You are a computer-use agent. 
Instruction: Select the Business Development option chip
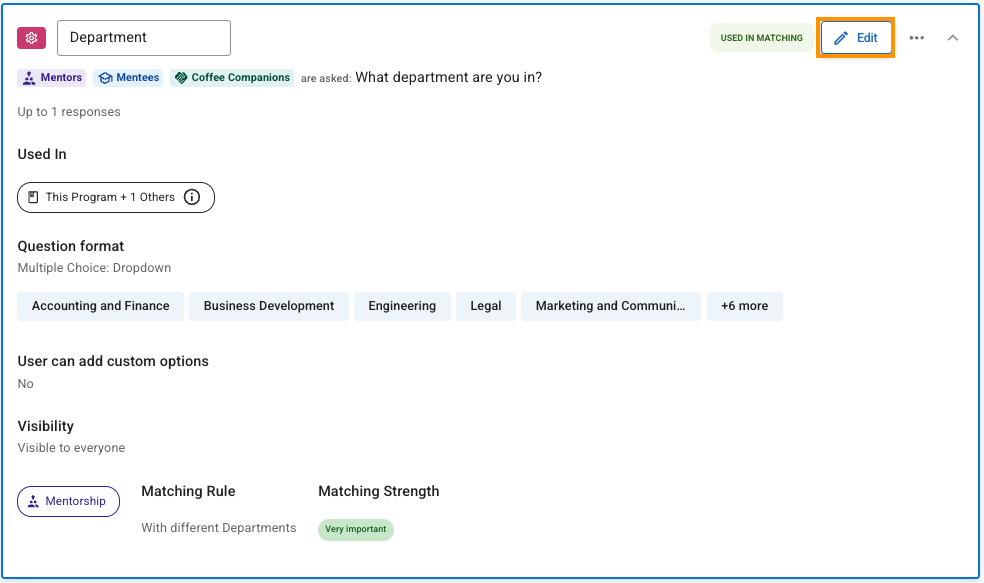click(x=269, y=306)
